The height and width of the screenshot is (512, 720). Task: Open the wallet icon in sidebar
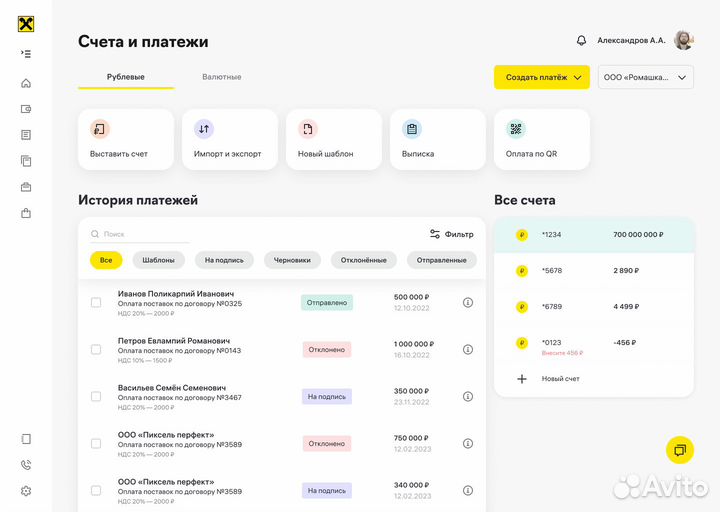[26, 109]
